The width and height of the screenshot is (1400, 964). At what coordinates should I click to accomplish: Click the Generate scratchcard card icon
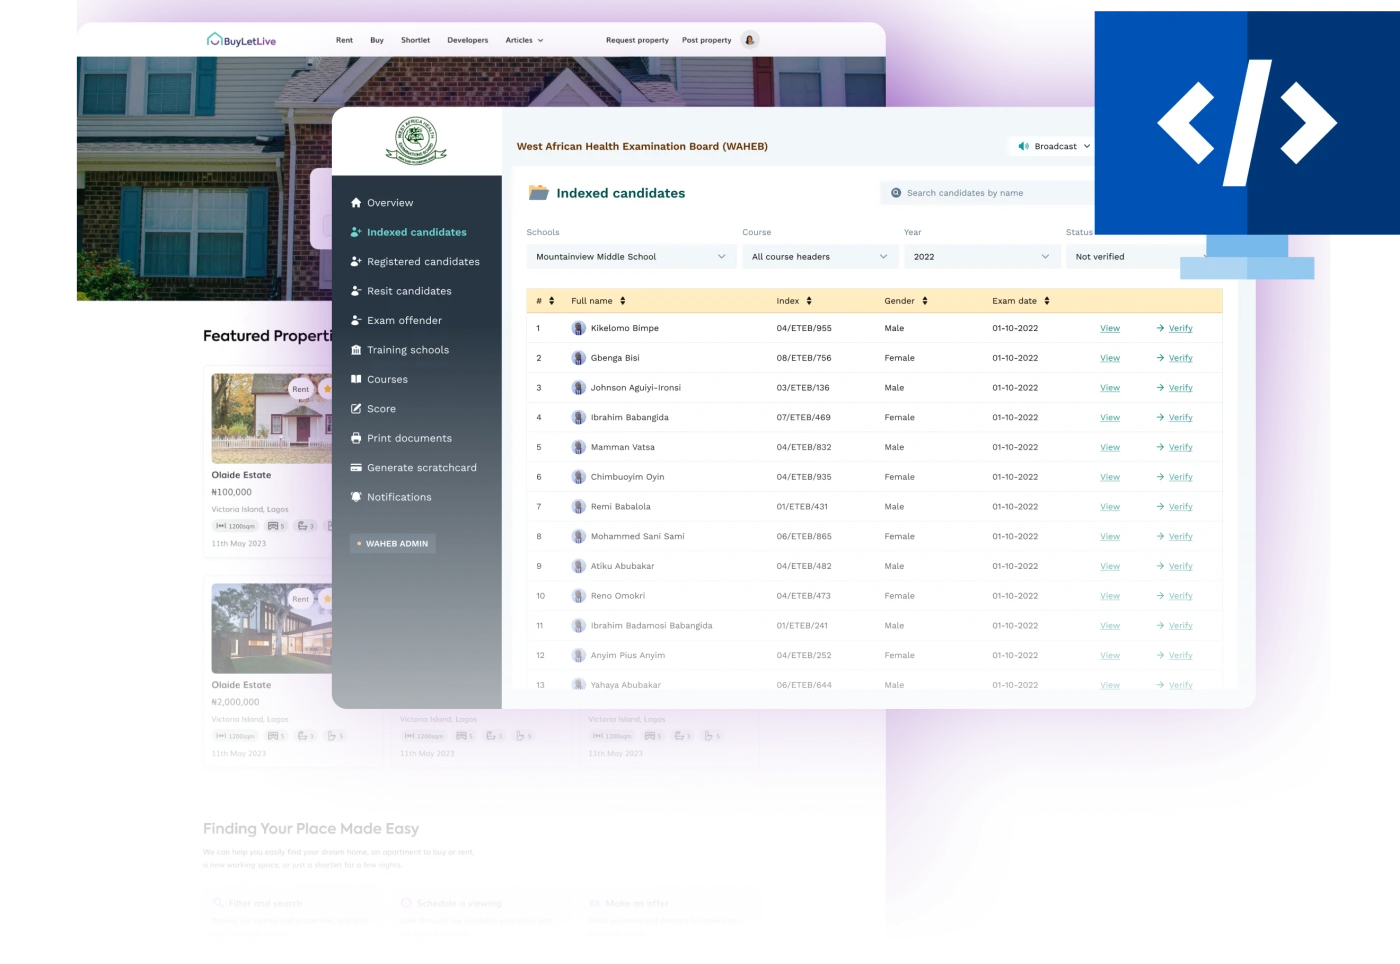click(x=356, y=468)
